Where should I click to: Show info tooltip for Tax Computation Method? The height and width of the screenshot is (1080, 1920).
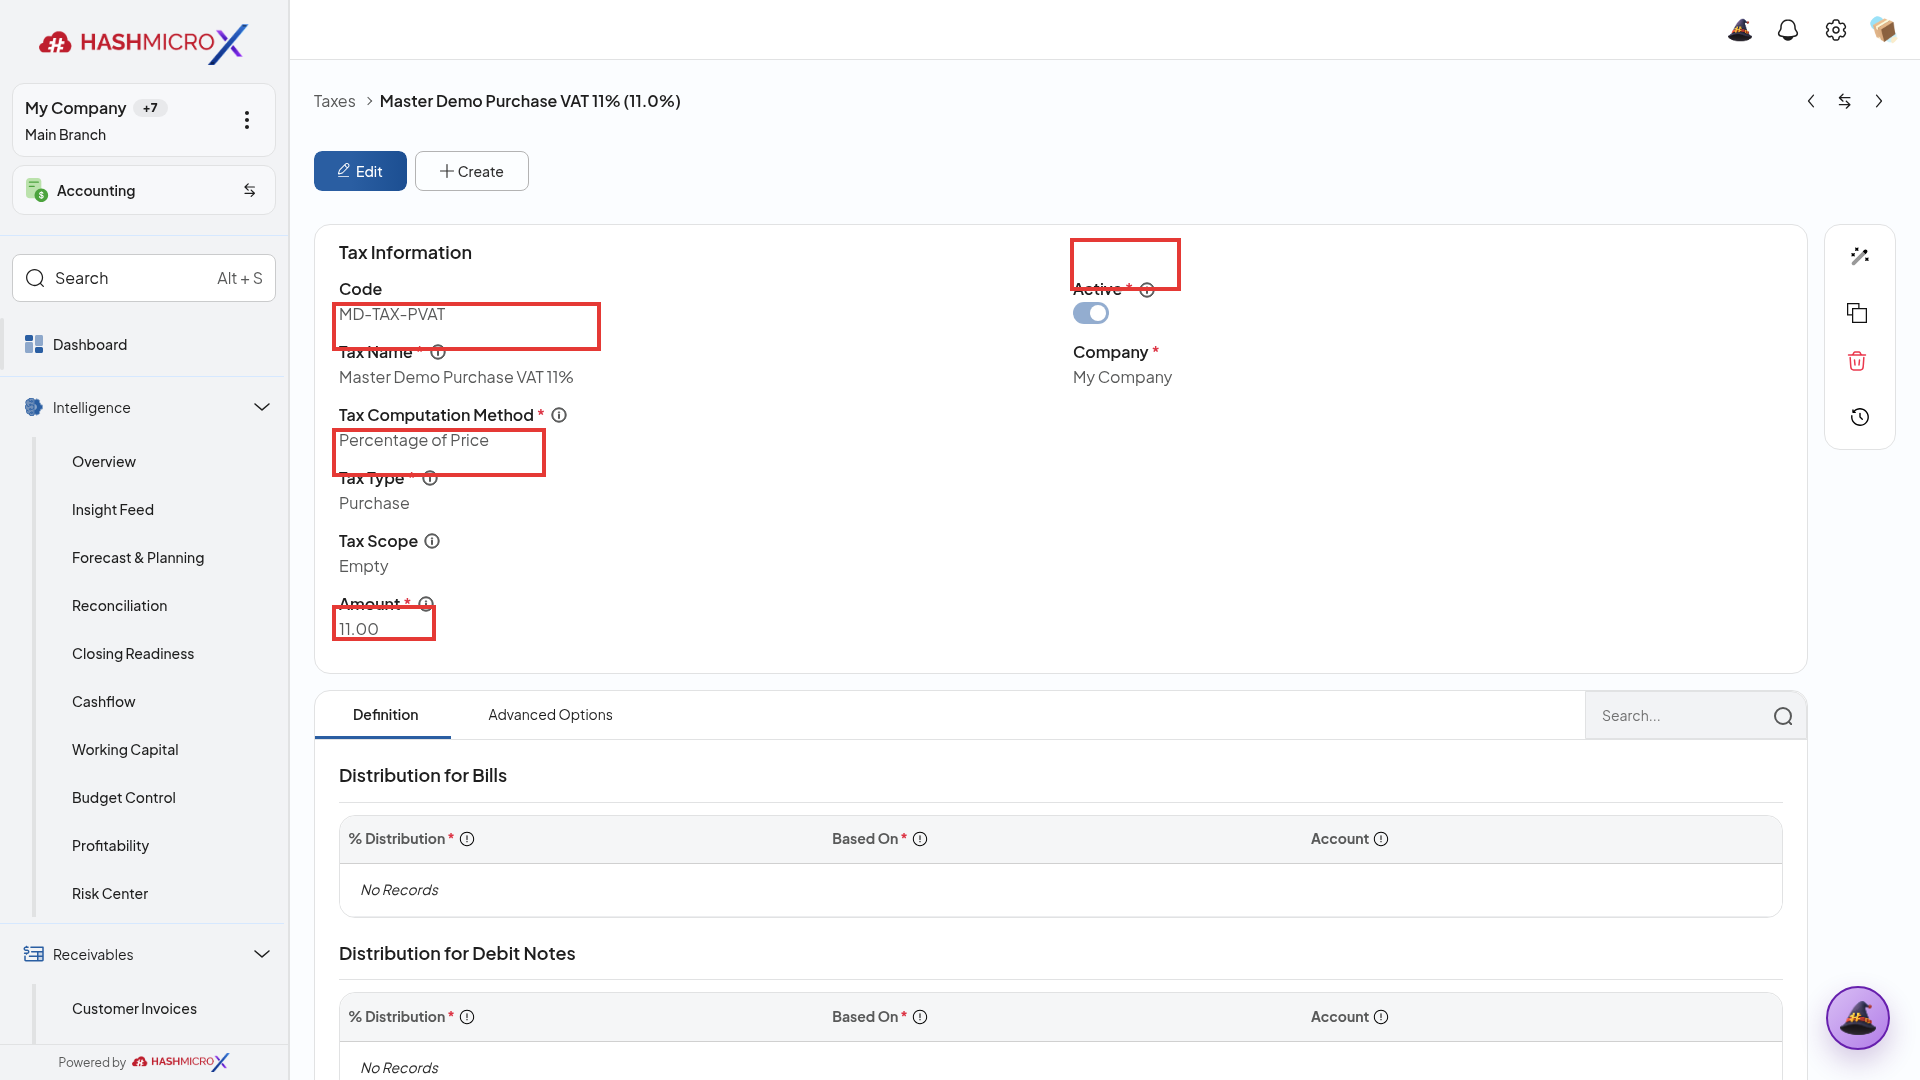coord(559,415)
